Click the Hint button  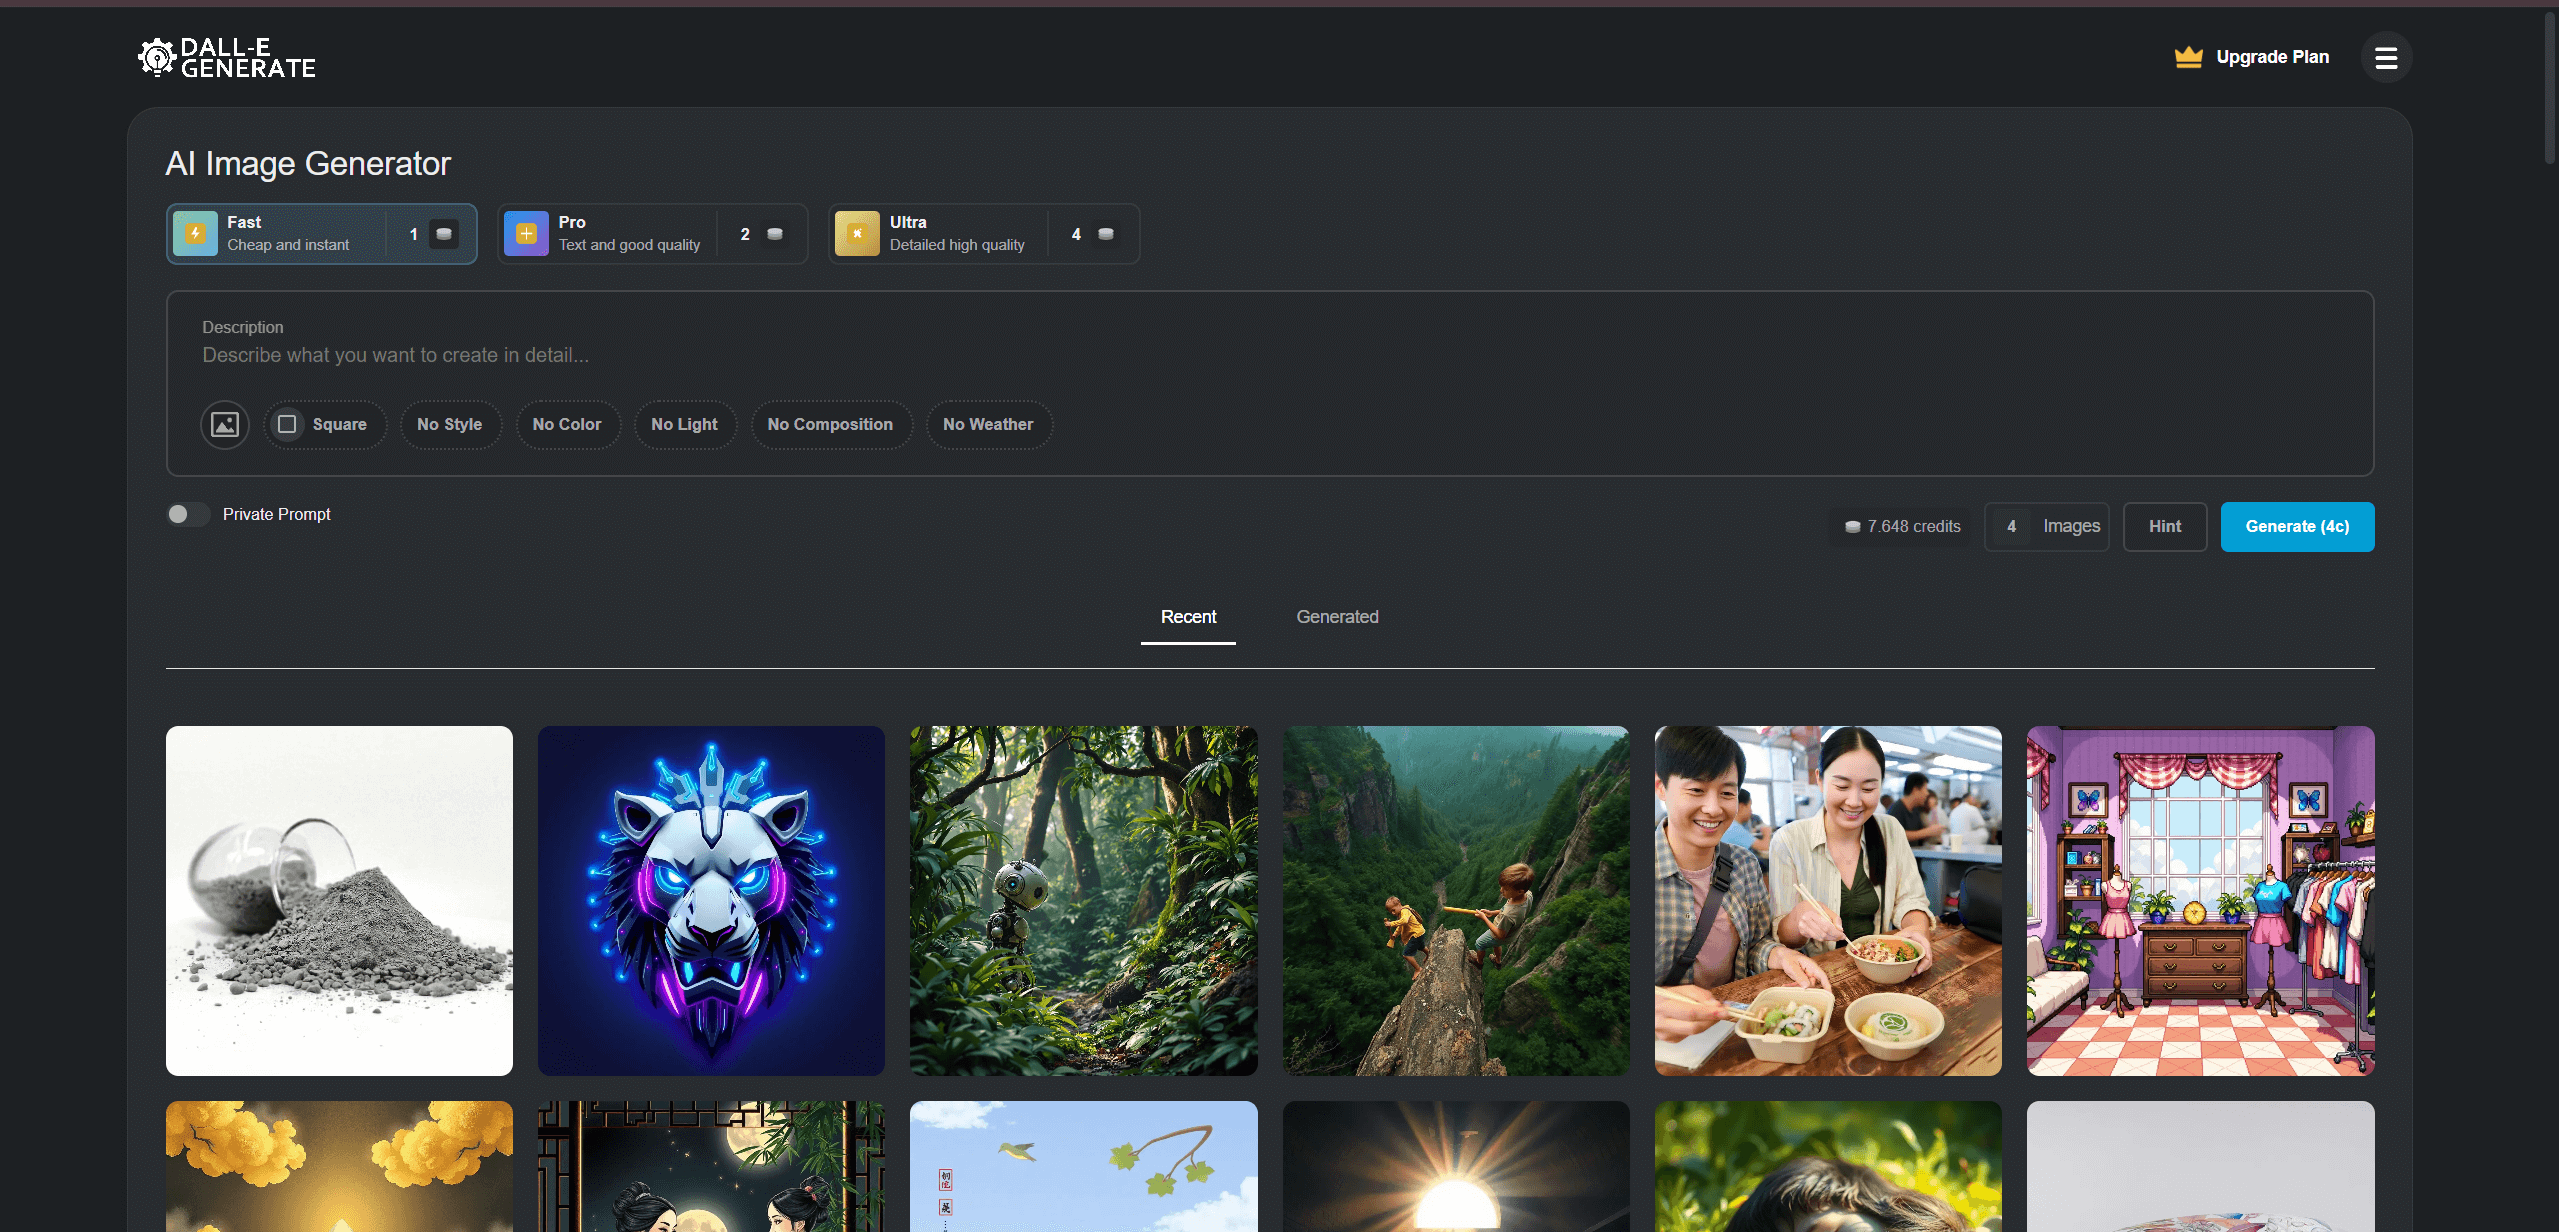click(2164, 527)
